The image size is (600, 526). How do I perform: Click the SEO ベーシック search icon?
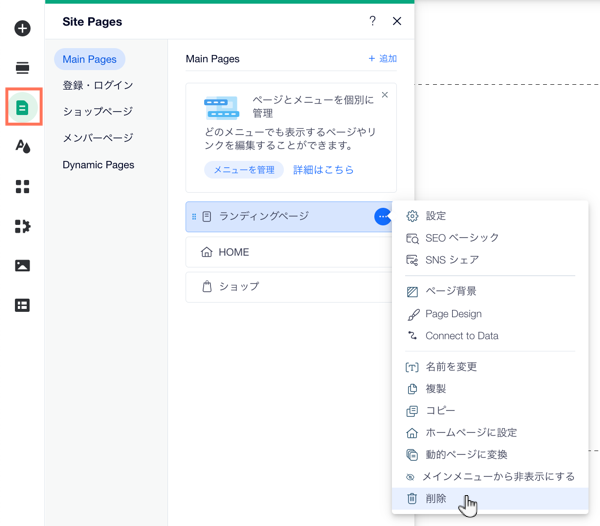(x=412, y=238)
